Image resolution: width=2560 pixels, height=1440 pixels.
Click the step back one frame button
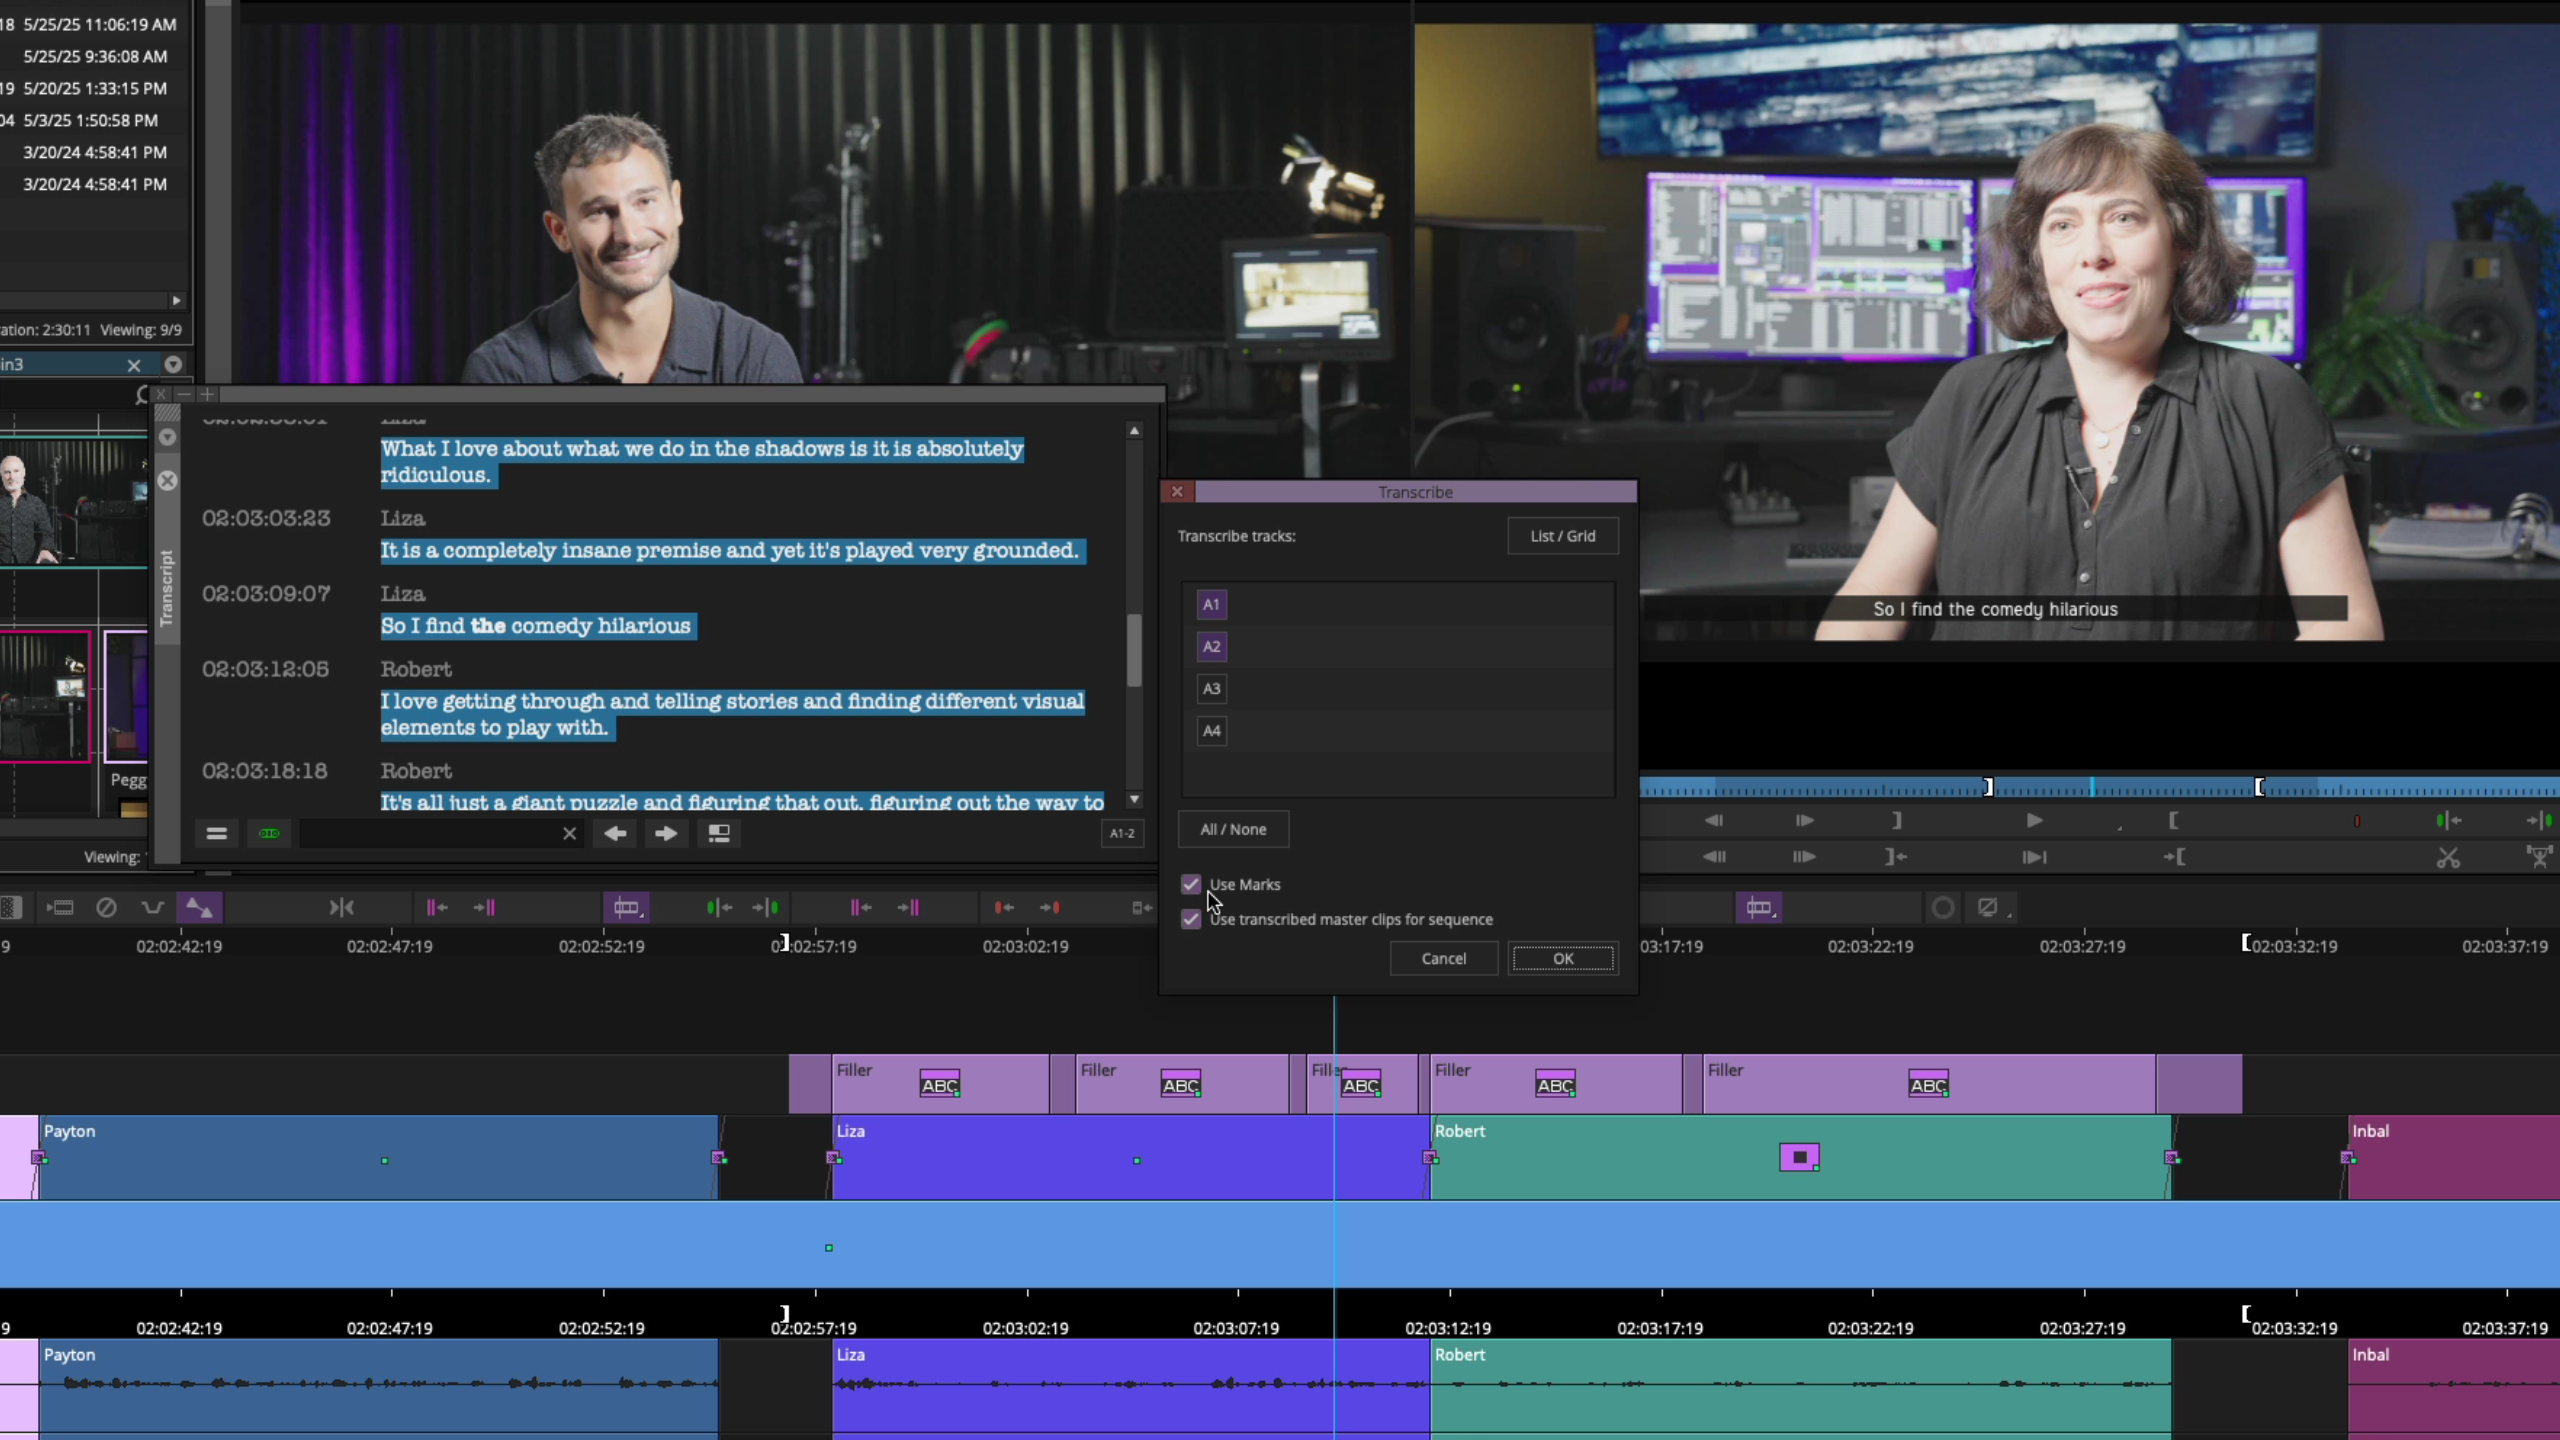pos(1714,820)
